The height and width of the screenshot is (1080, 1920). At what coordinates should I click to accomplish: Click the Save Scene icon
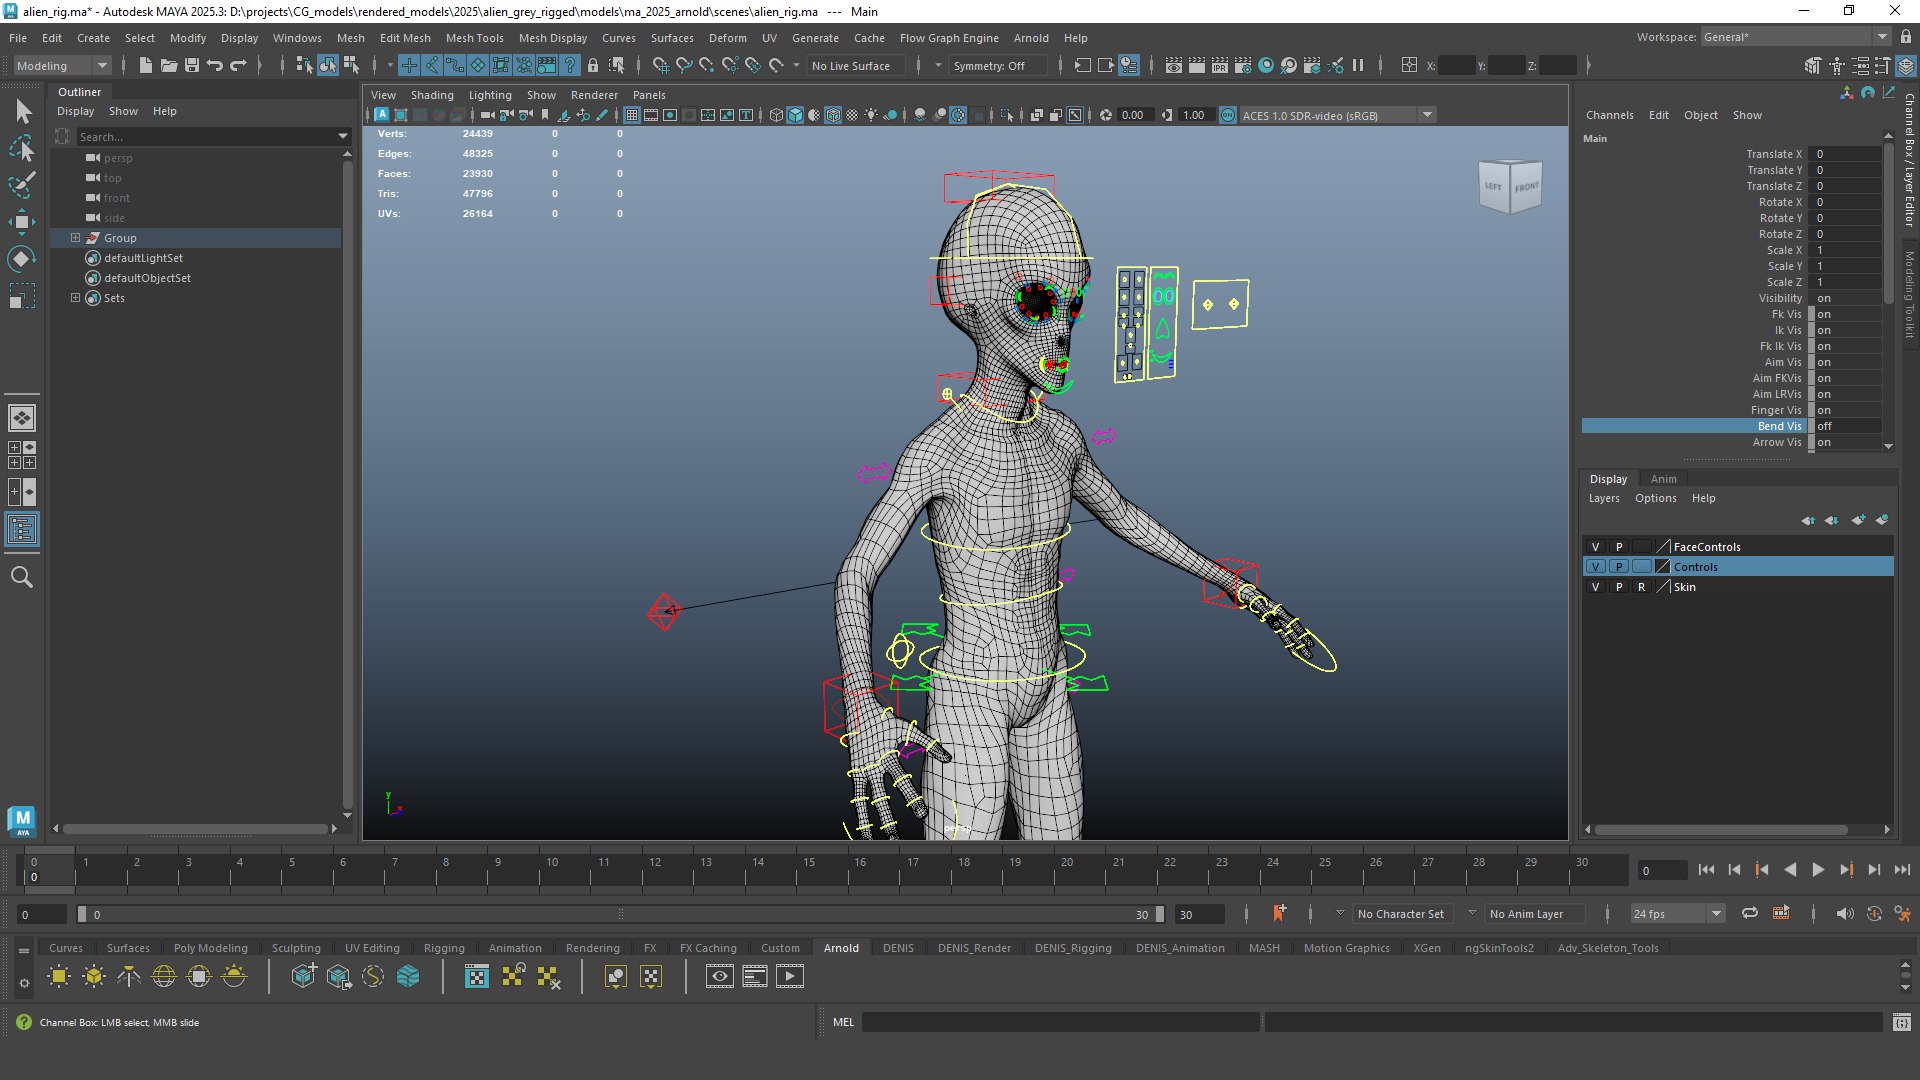pyautogui.click(x=192, y=66)
